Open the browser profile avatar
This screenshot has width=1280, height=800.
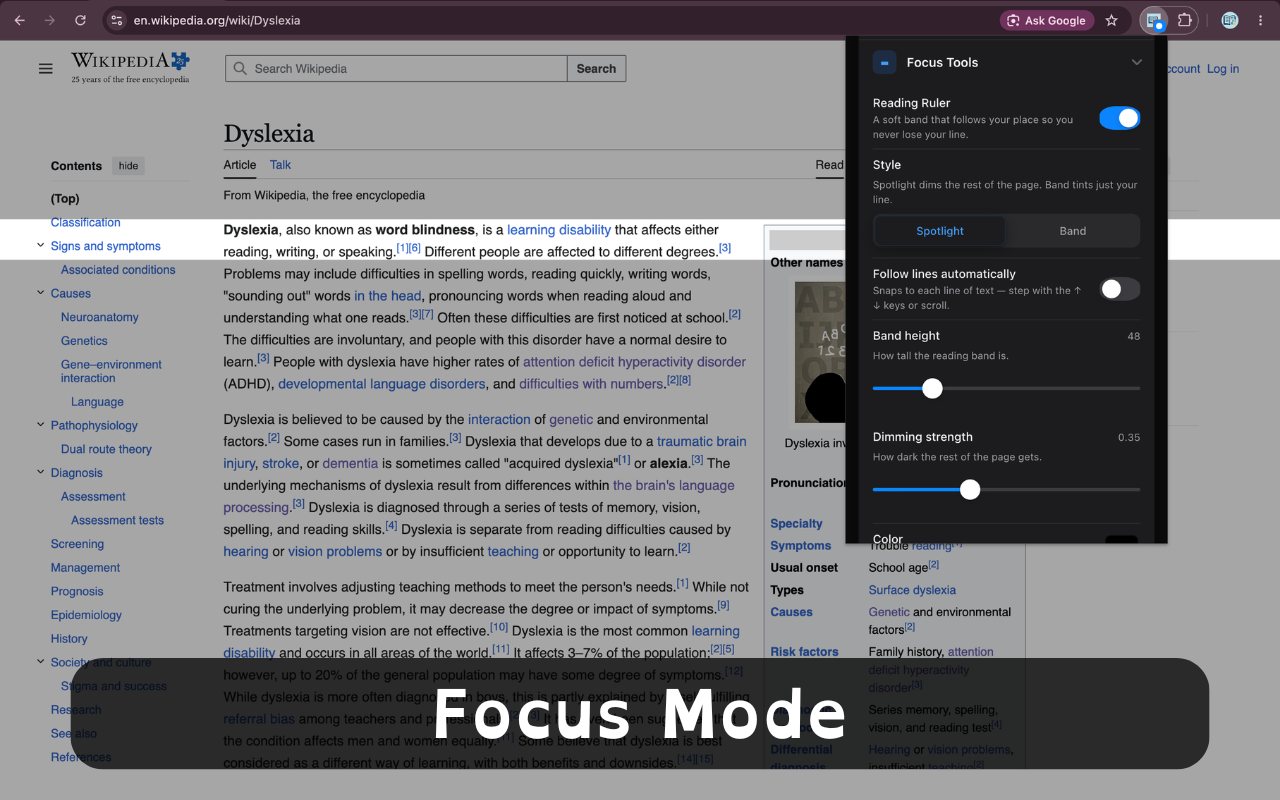point(1230,20)
